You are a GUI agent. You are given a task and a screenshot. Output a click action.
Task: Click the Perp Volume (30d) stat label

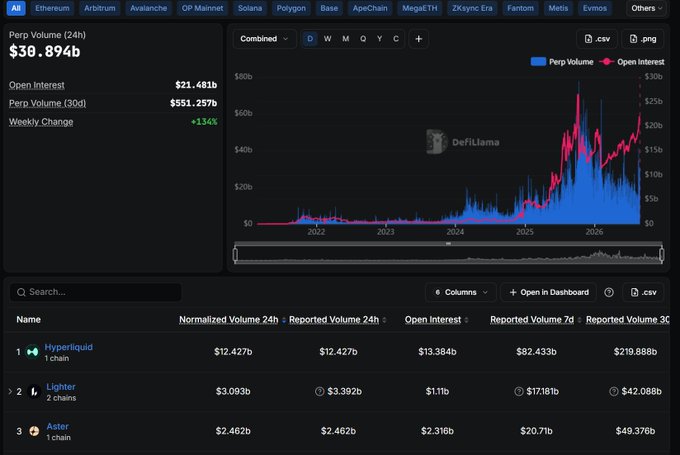click(47, 103)
